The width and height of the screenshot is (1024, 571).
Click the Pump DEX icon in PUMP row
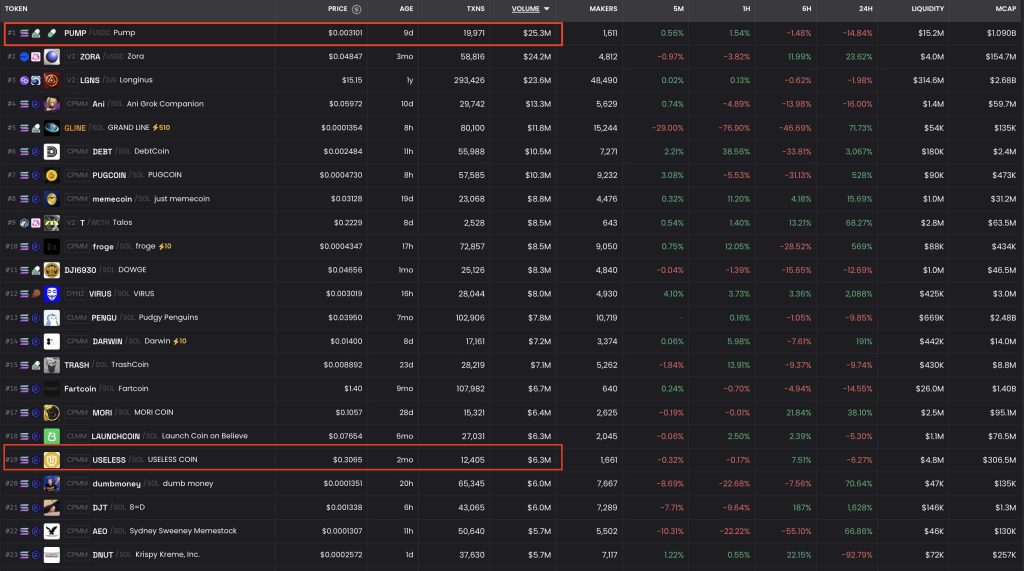[36, 33]
